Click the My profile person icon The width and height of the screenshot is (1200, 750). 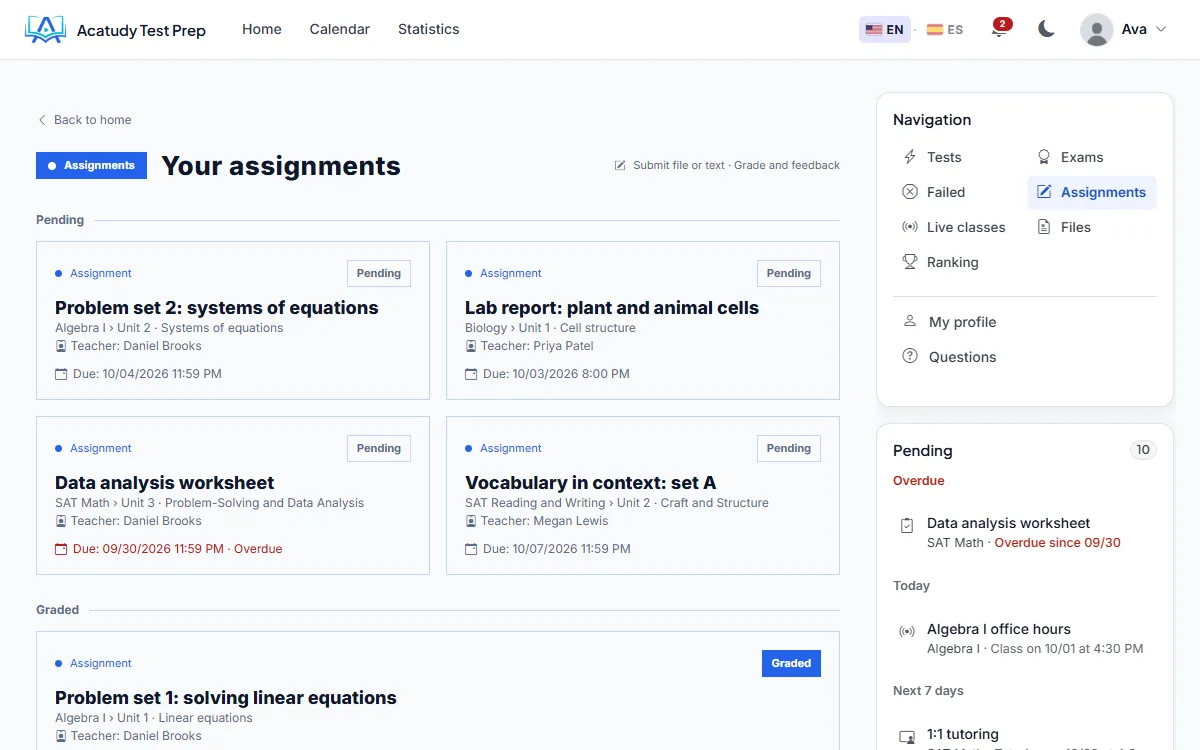[x=910, y=322]
